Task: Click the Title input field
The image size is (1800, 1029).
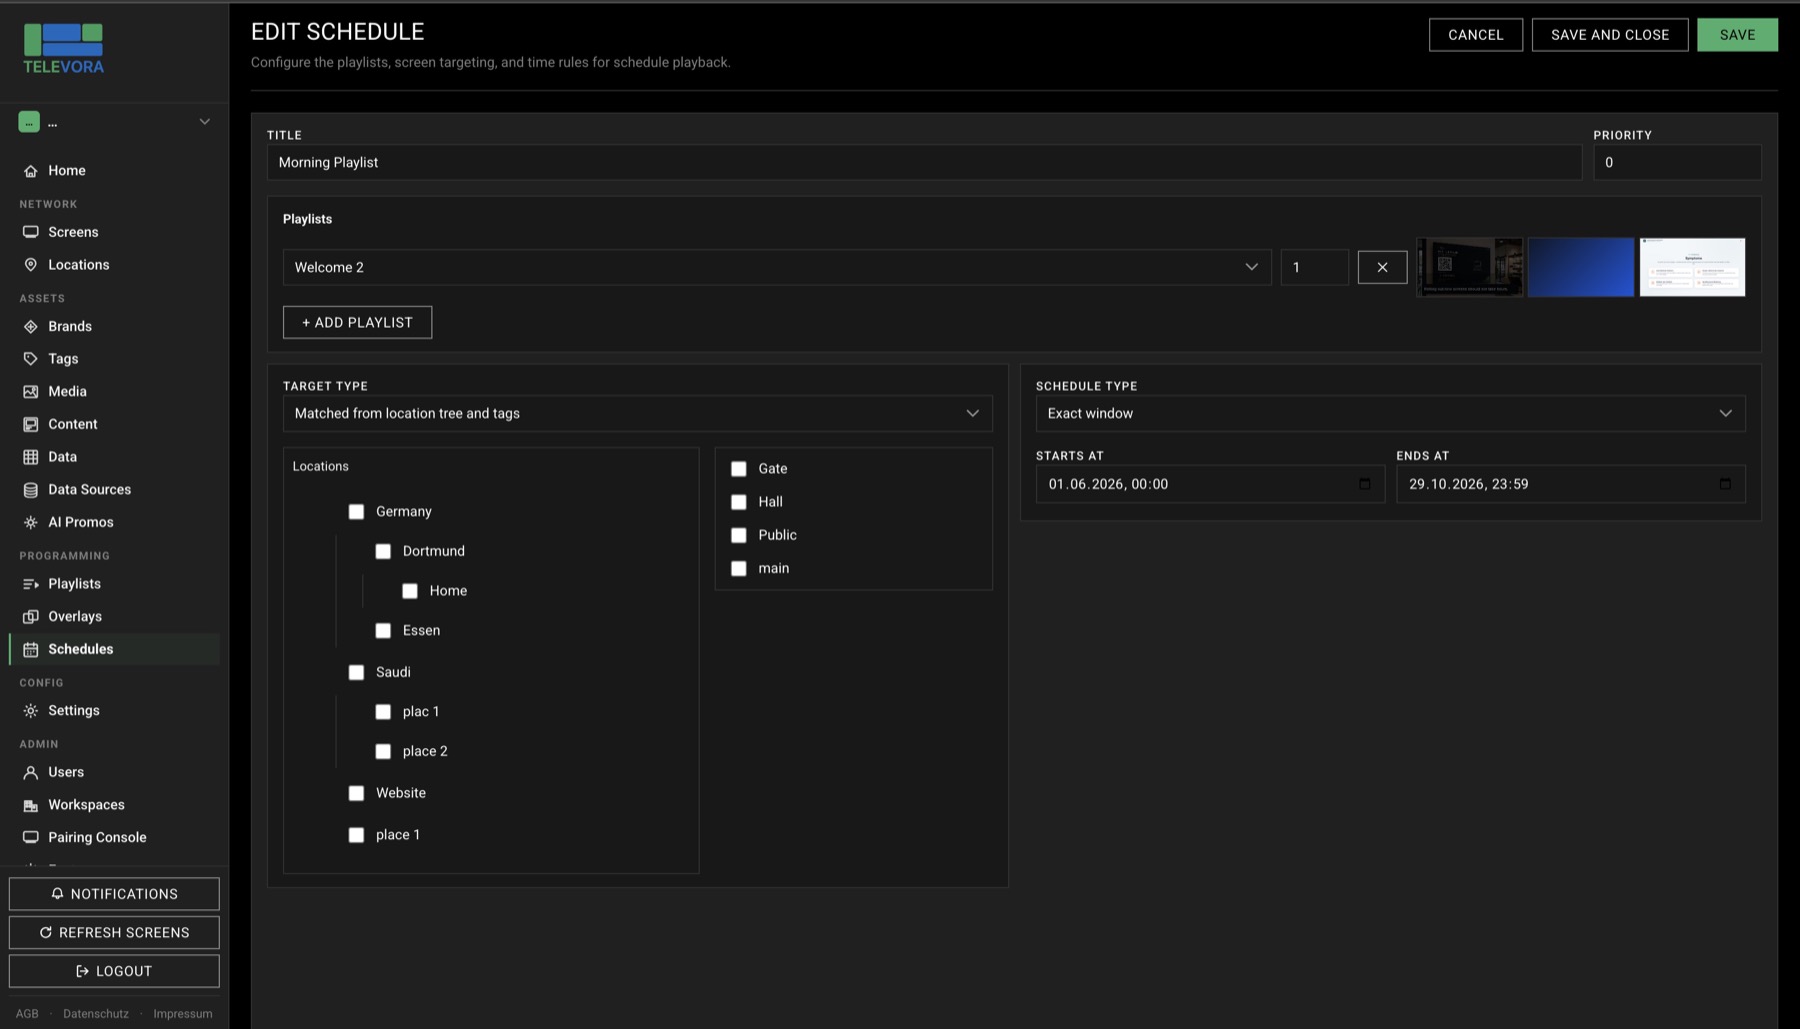Action: click(924, 162)
